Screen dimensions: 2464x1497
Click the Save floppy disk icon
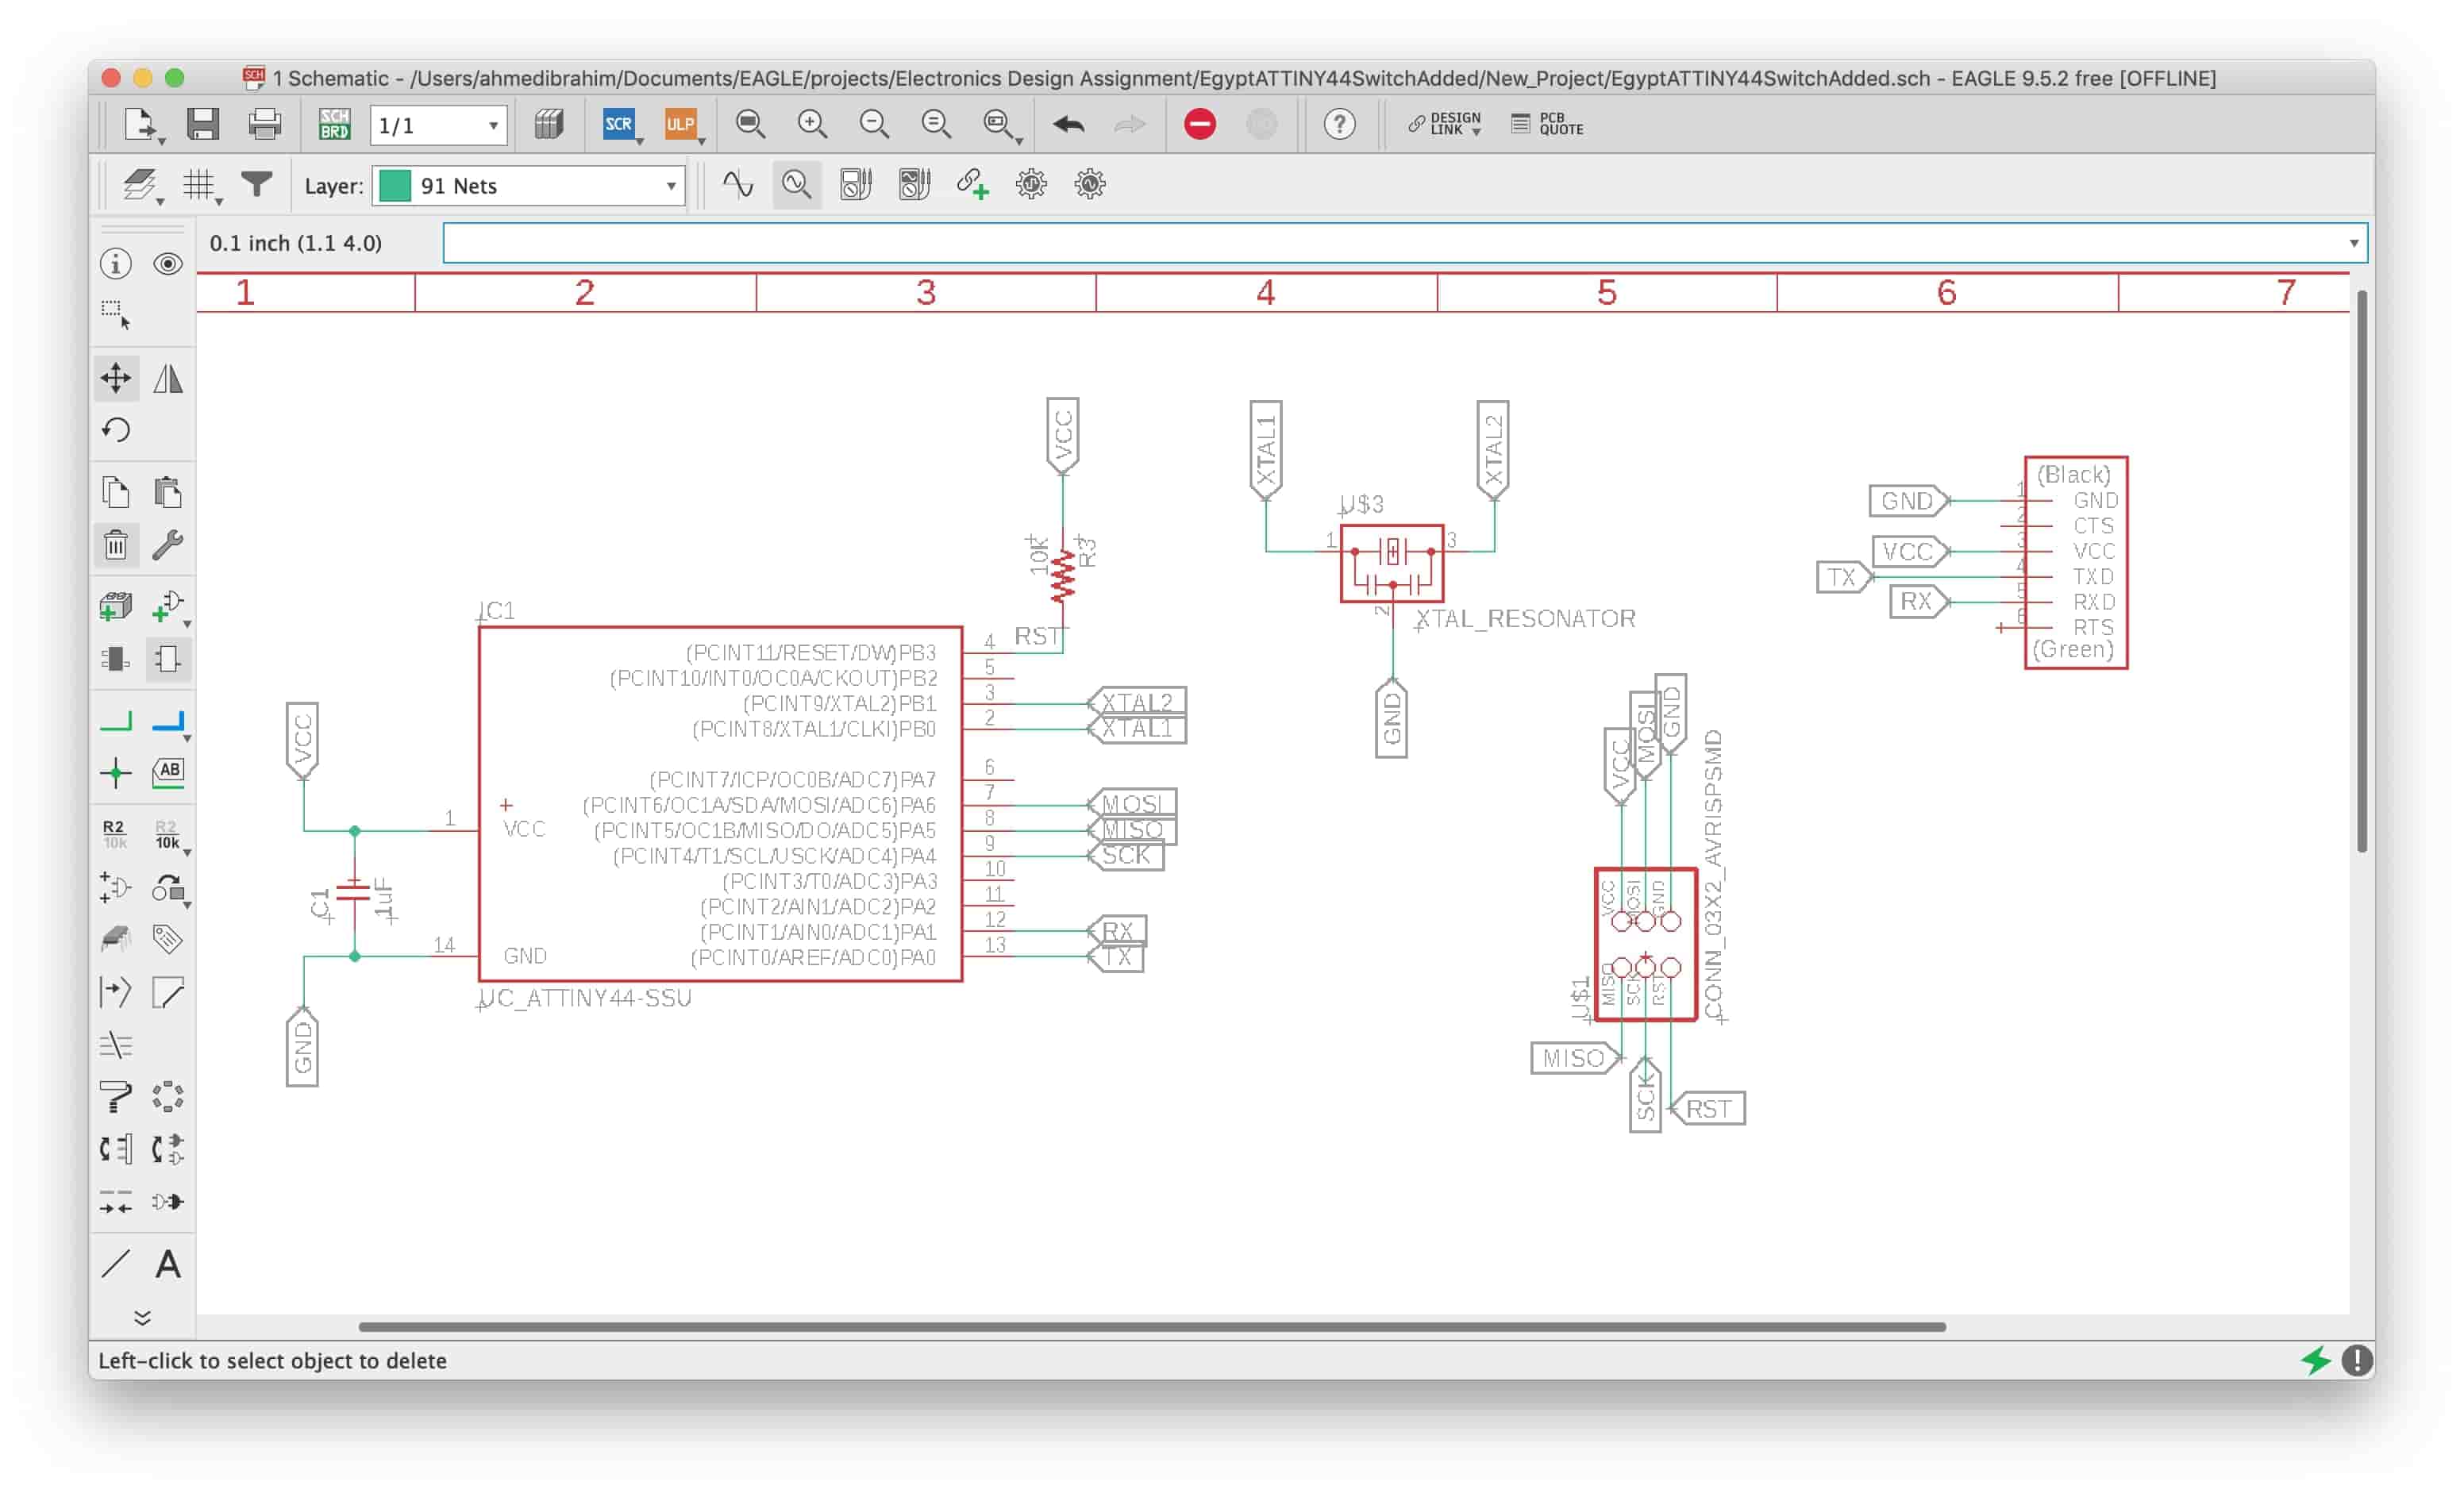(203, 125)
